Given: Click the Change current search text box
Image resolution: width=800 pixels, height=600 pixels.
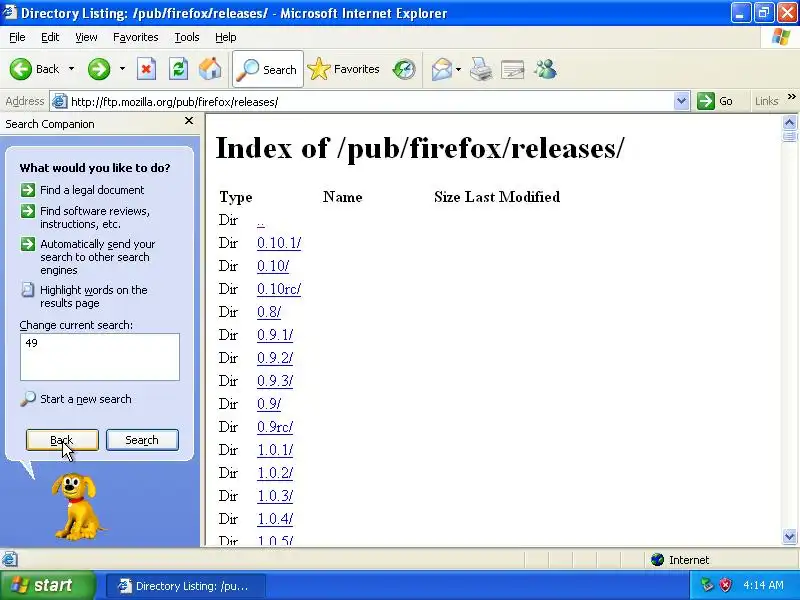Looking at the screenshot, I should coord(100,357).
